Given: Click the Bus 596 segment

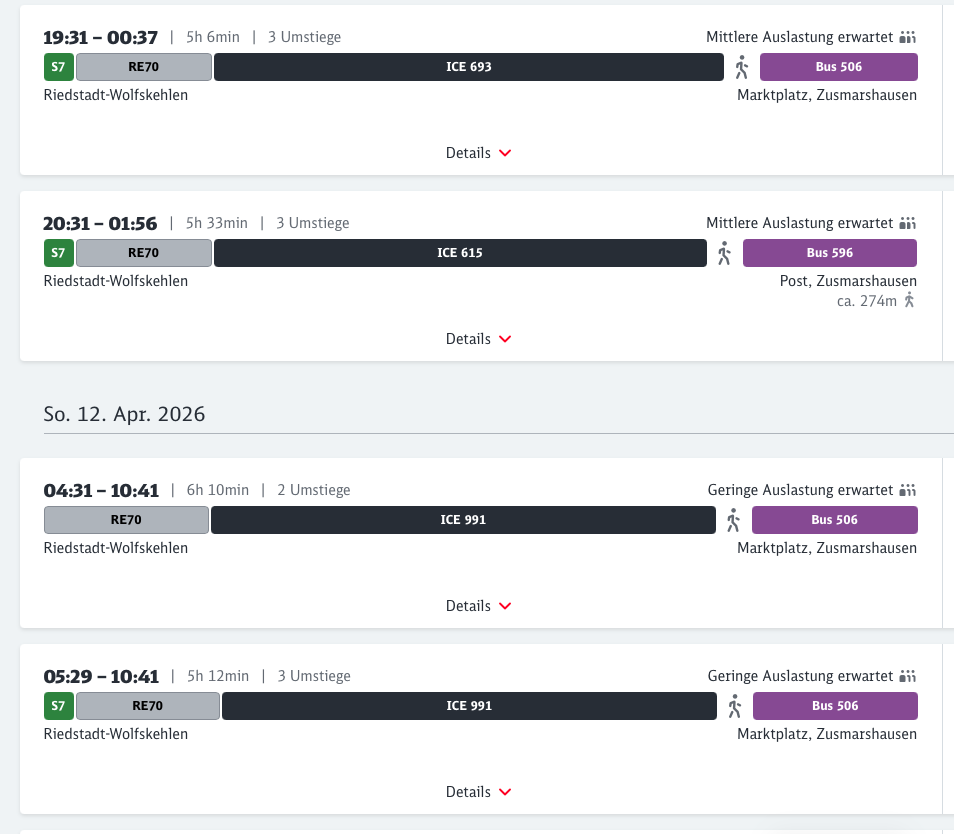Looking at the screenshot, I should click(829, 253).
